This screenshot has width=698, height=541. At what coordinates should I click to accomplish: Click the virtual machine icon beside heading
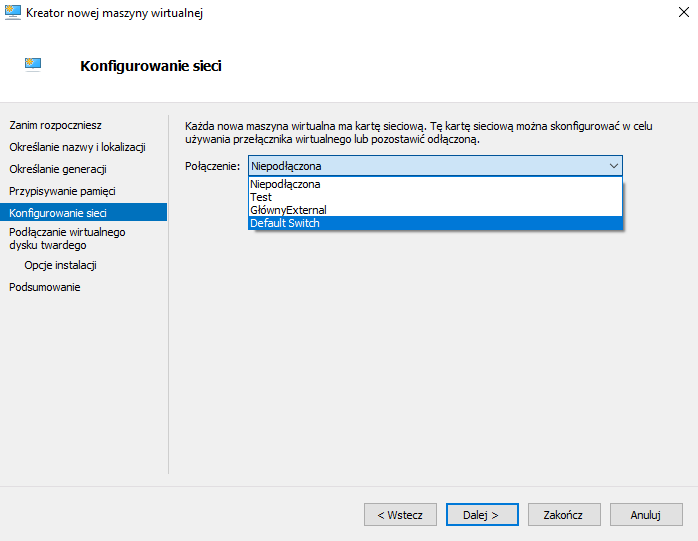pos(33,65)
